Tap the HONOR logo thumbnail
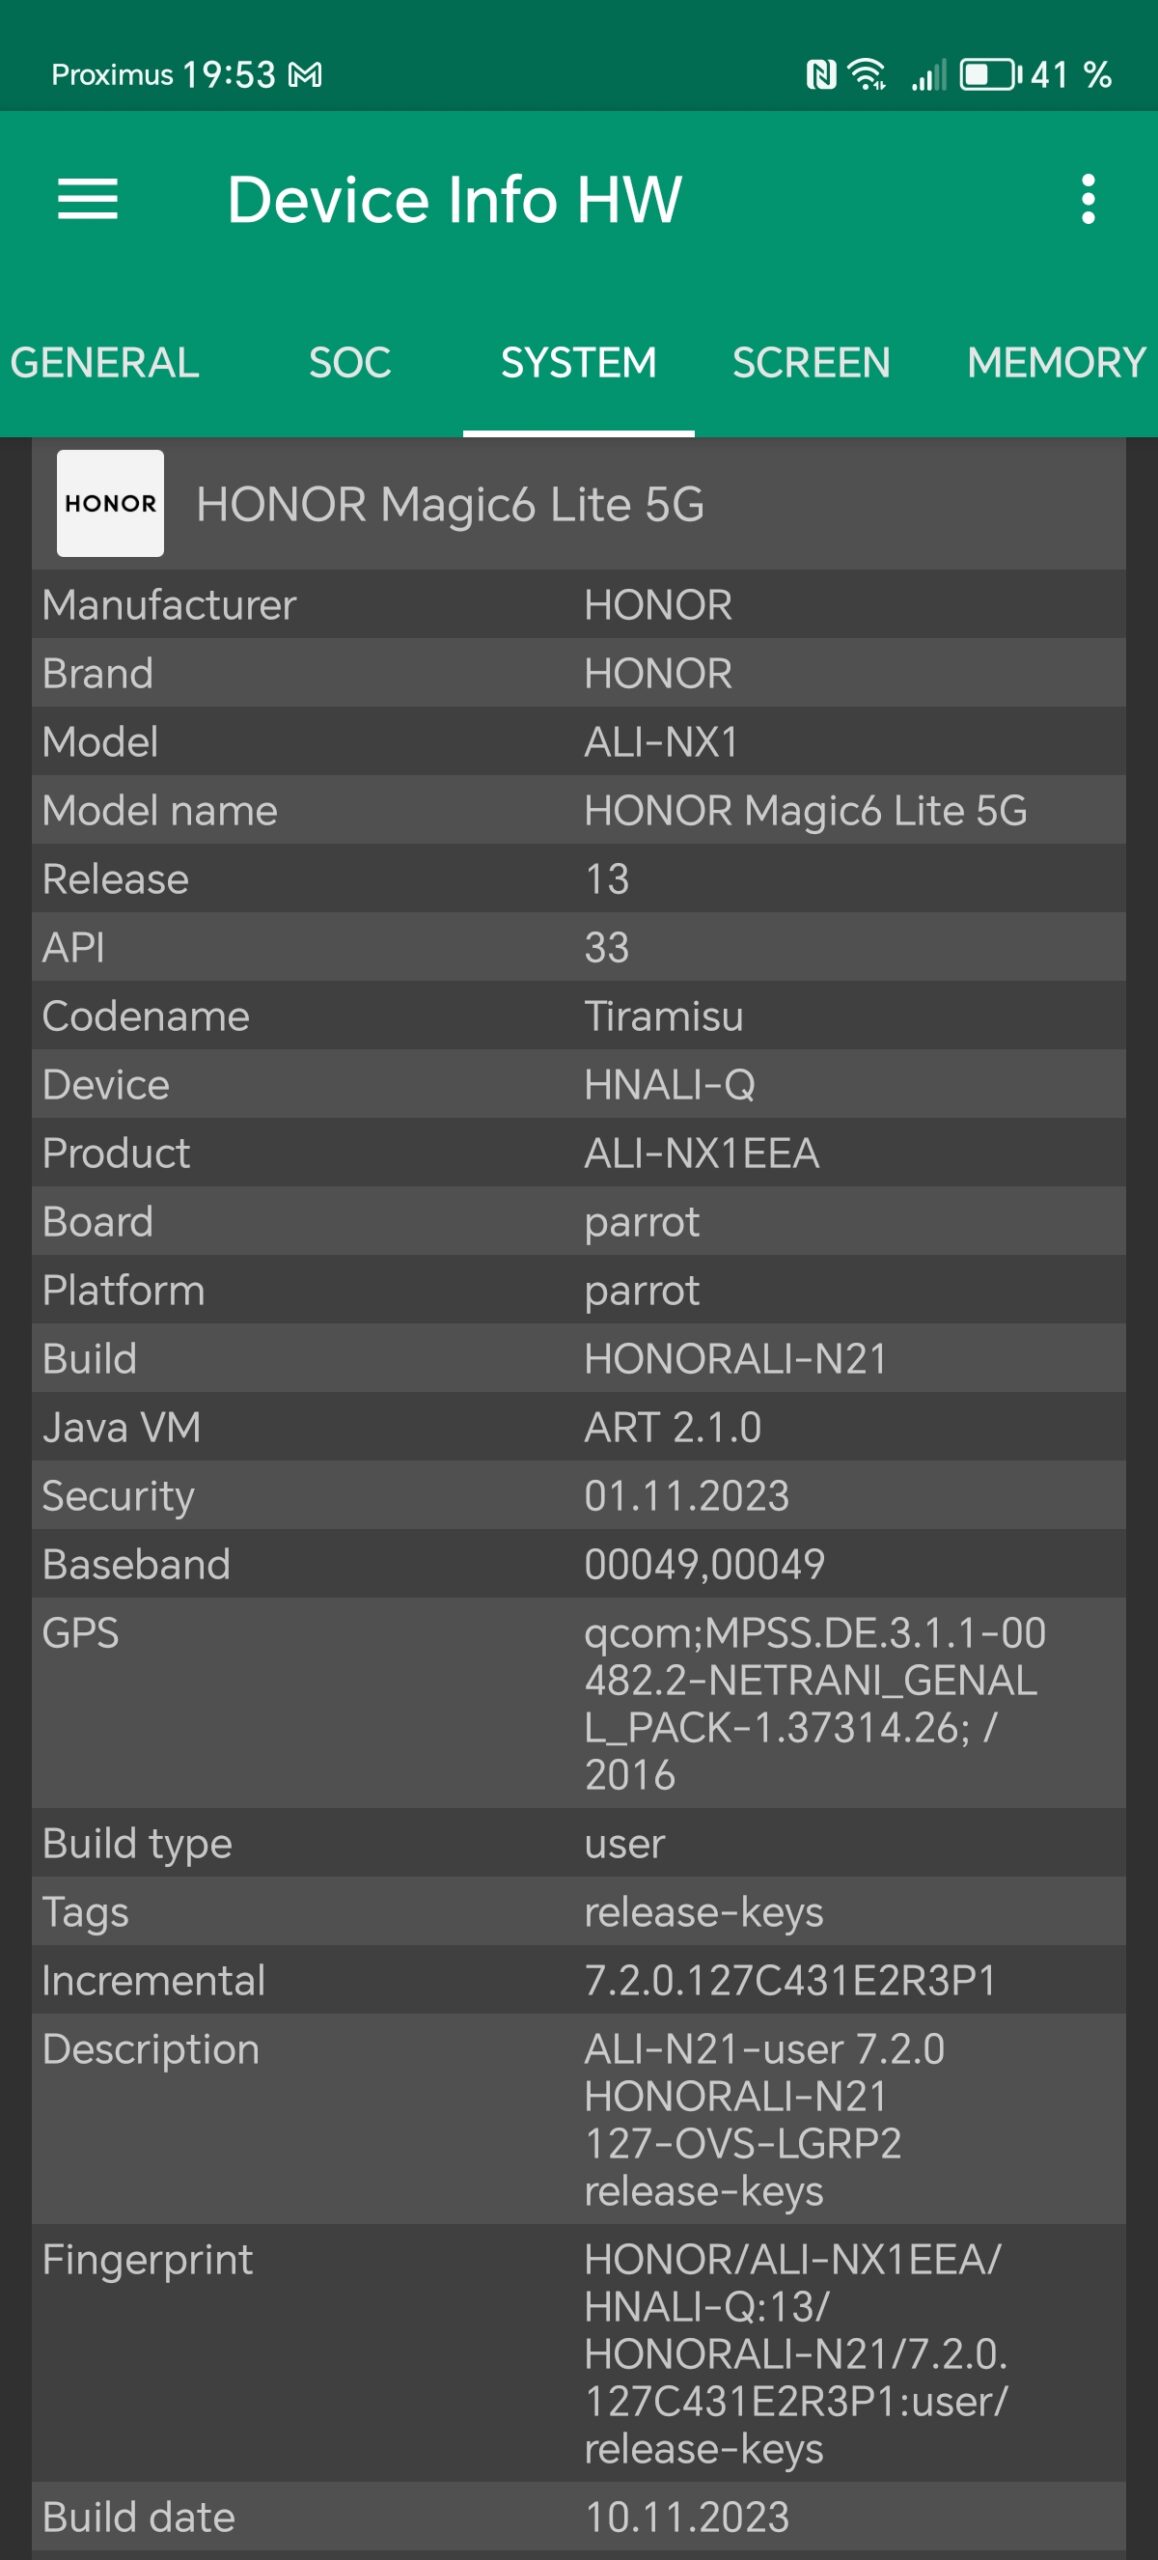 coord(110,503)
